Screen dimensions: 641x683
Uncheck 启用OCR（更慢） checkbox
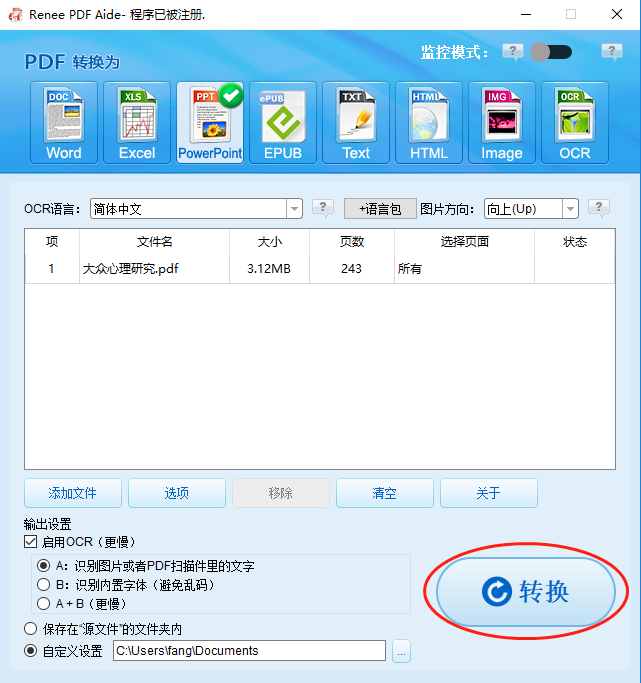tap(30, 542)
